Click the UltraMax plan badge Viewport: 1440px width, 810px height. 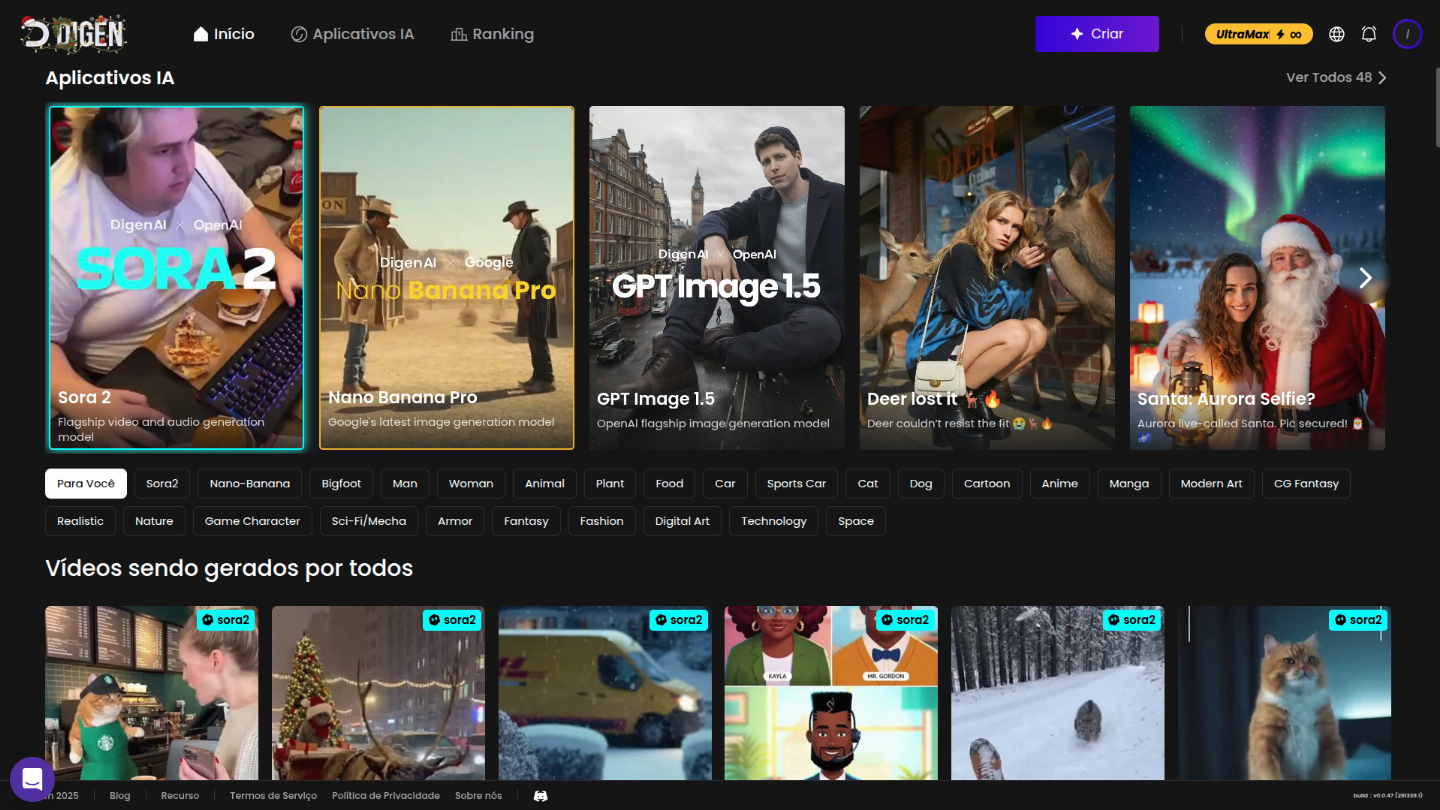click(x=1258, y=34)
